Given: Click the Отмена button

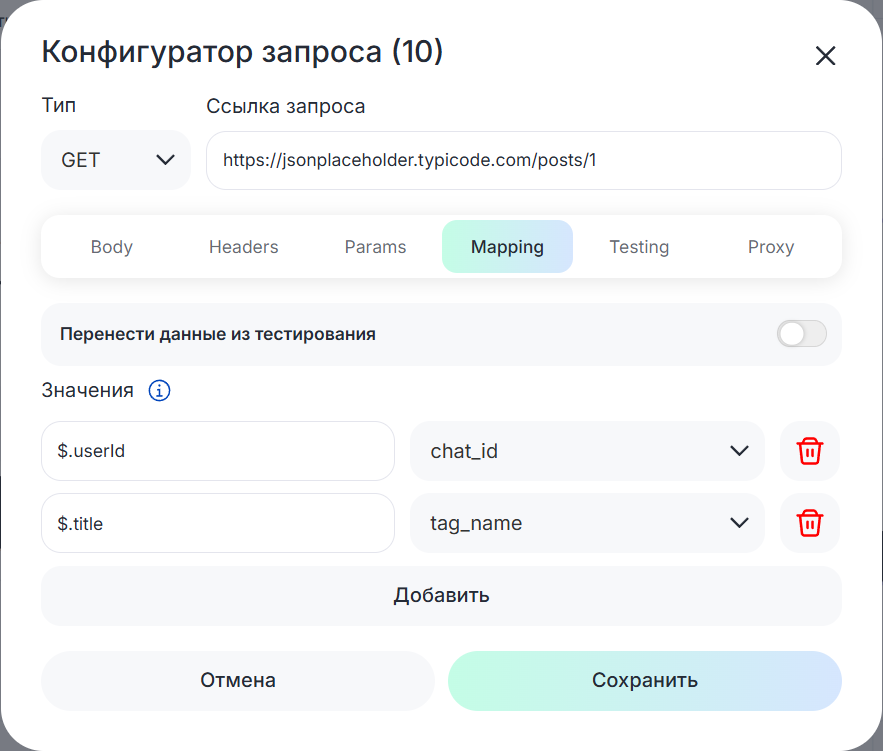Looking at the screenshot, I should [x=238, y=681].
